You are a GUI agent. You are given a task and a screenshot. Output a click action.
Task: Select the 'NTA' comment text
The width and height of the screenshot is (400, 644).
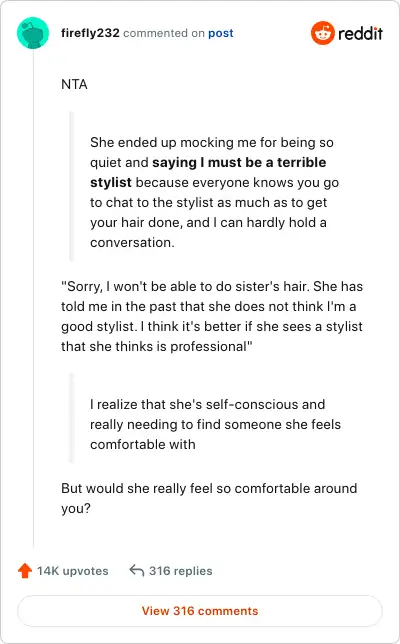pos(74,84)
